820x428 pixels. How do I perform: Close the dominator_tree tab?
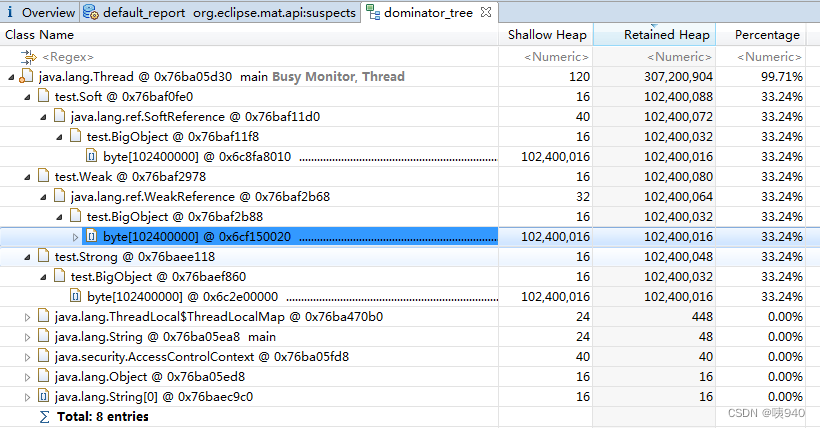486,12
